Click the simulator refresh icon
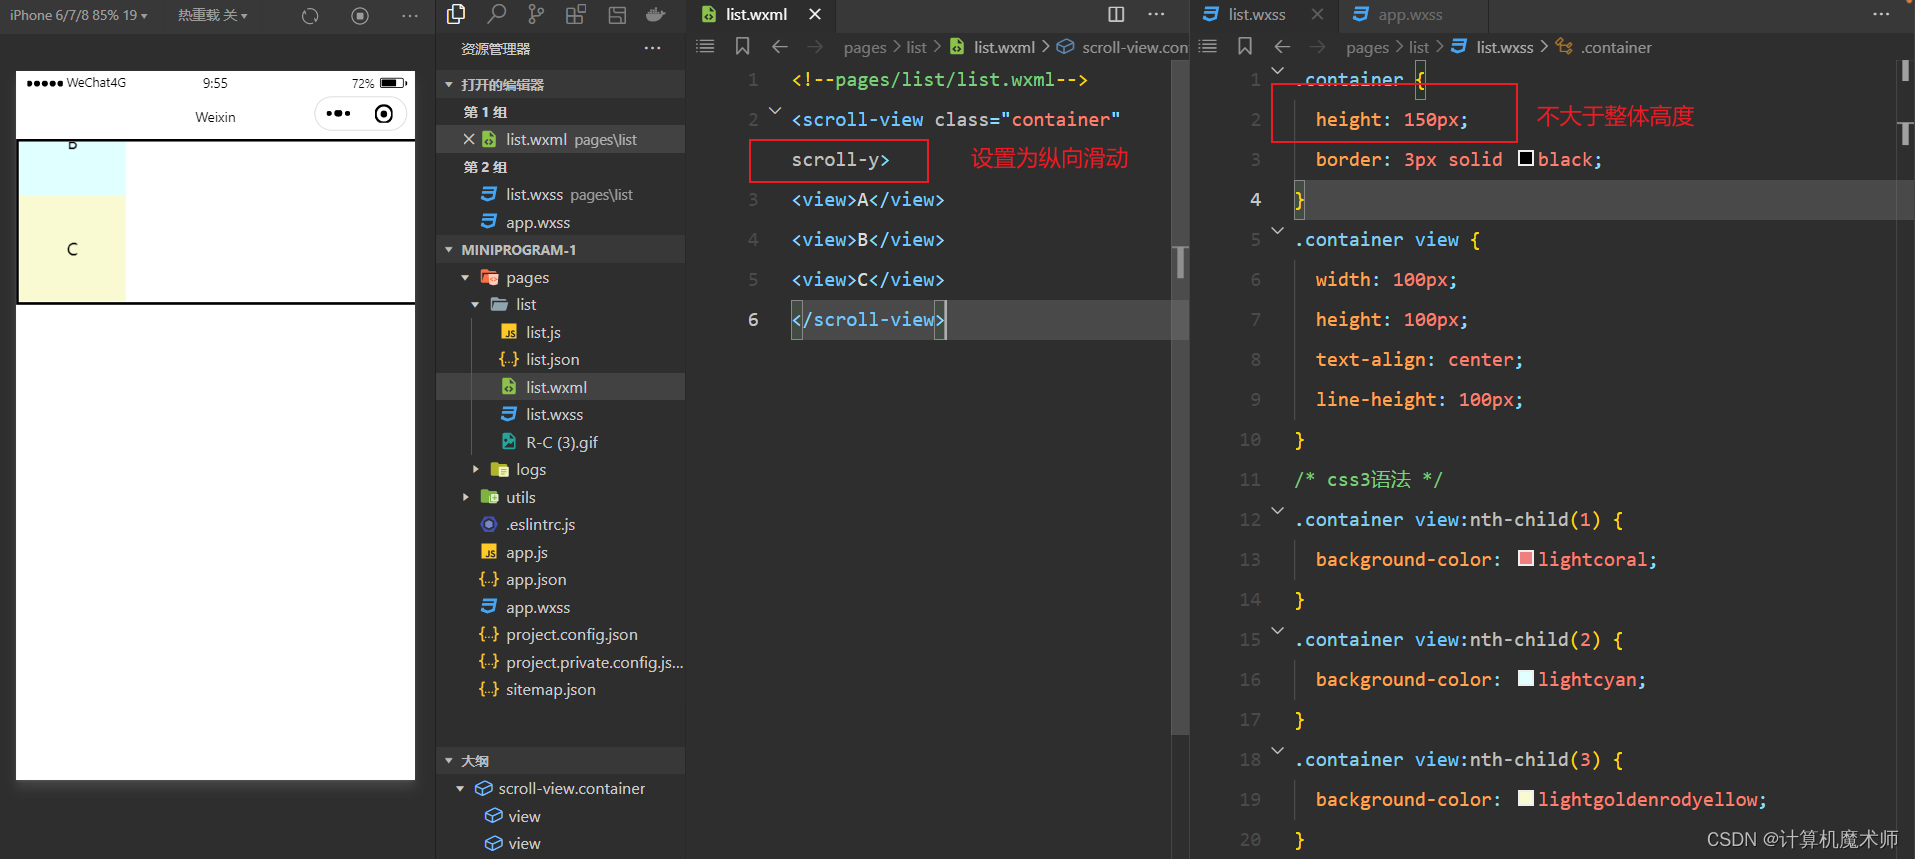The width and height of the screenshot is (1915, 859). click(x=310, y=15)
